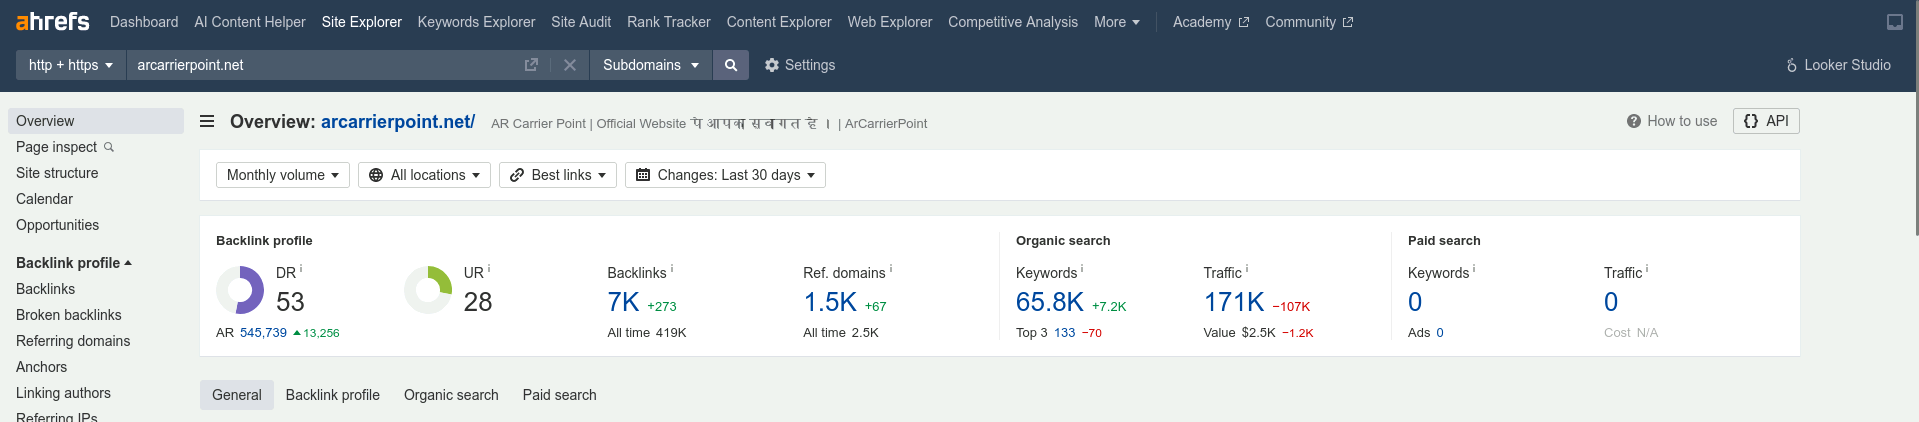Click the 1.5K referring domains value
Image resolution: width=1919 pixels, height=422 pixels.
point(830,302)
